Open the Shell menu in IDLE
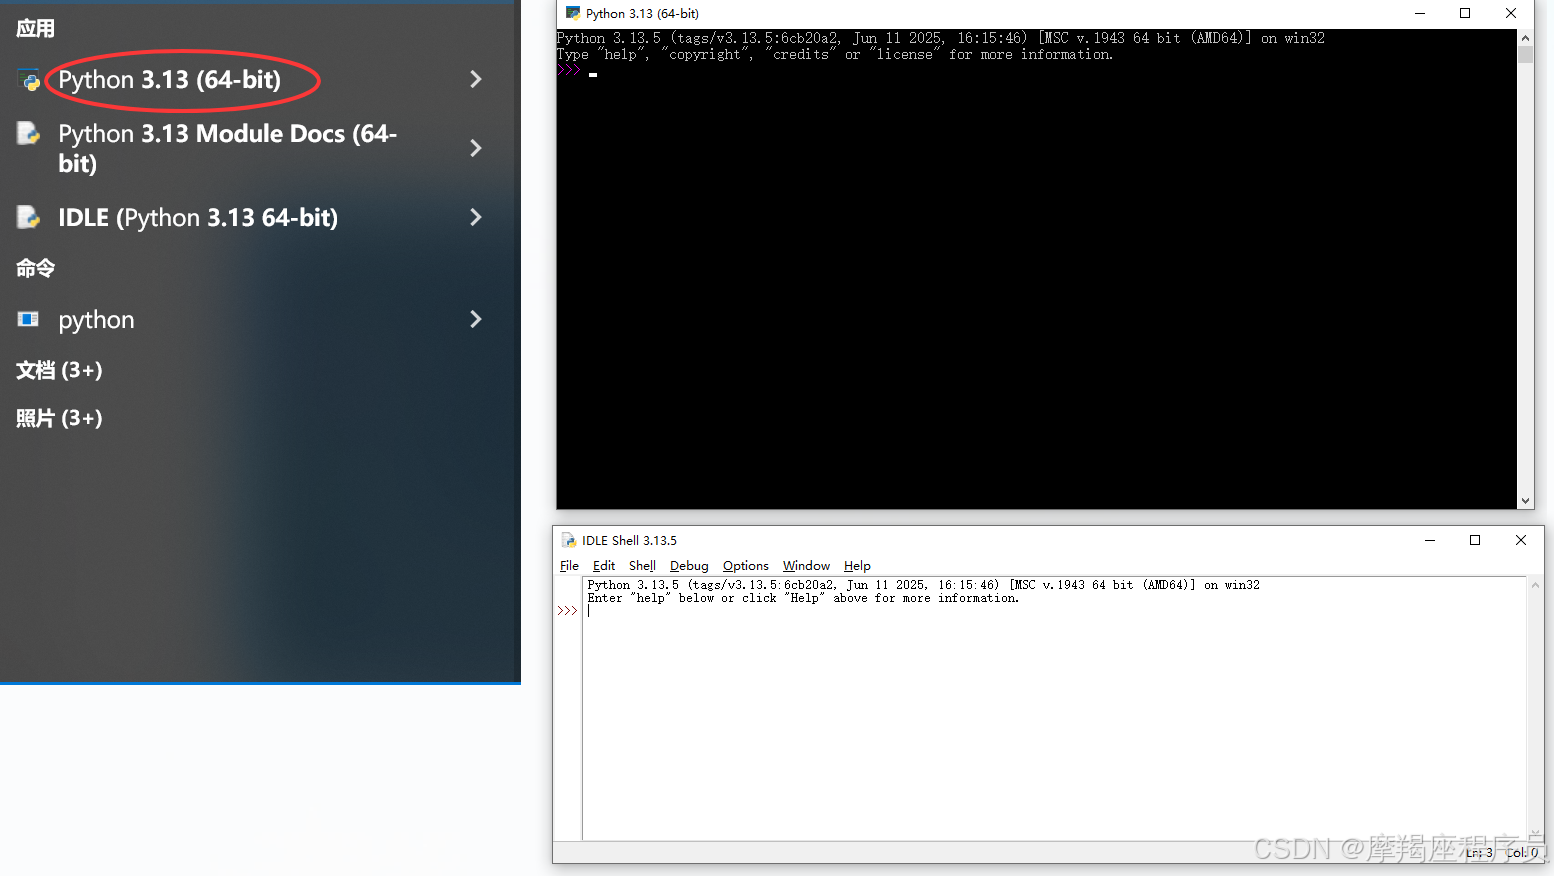Viewport: 1554px width, 876px height. coord(642,565)
